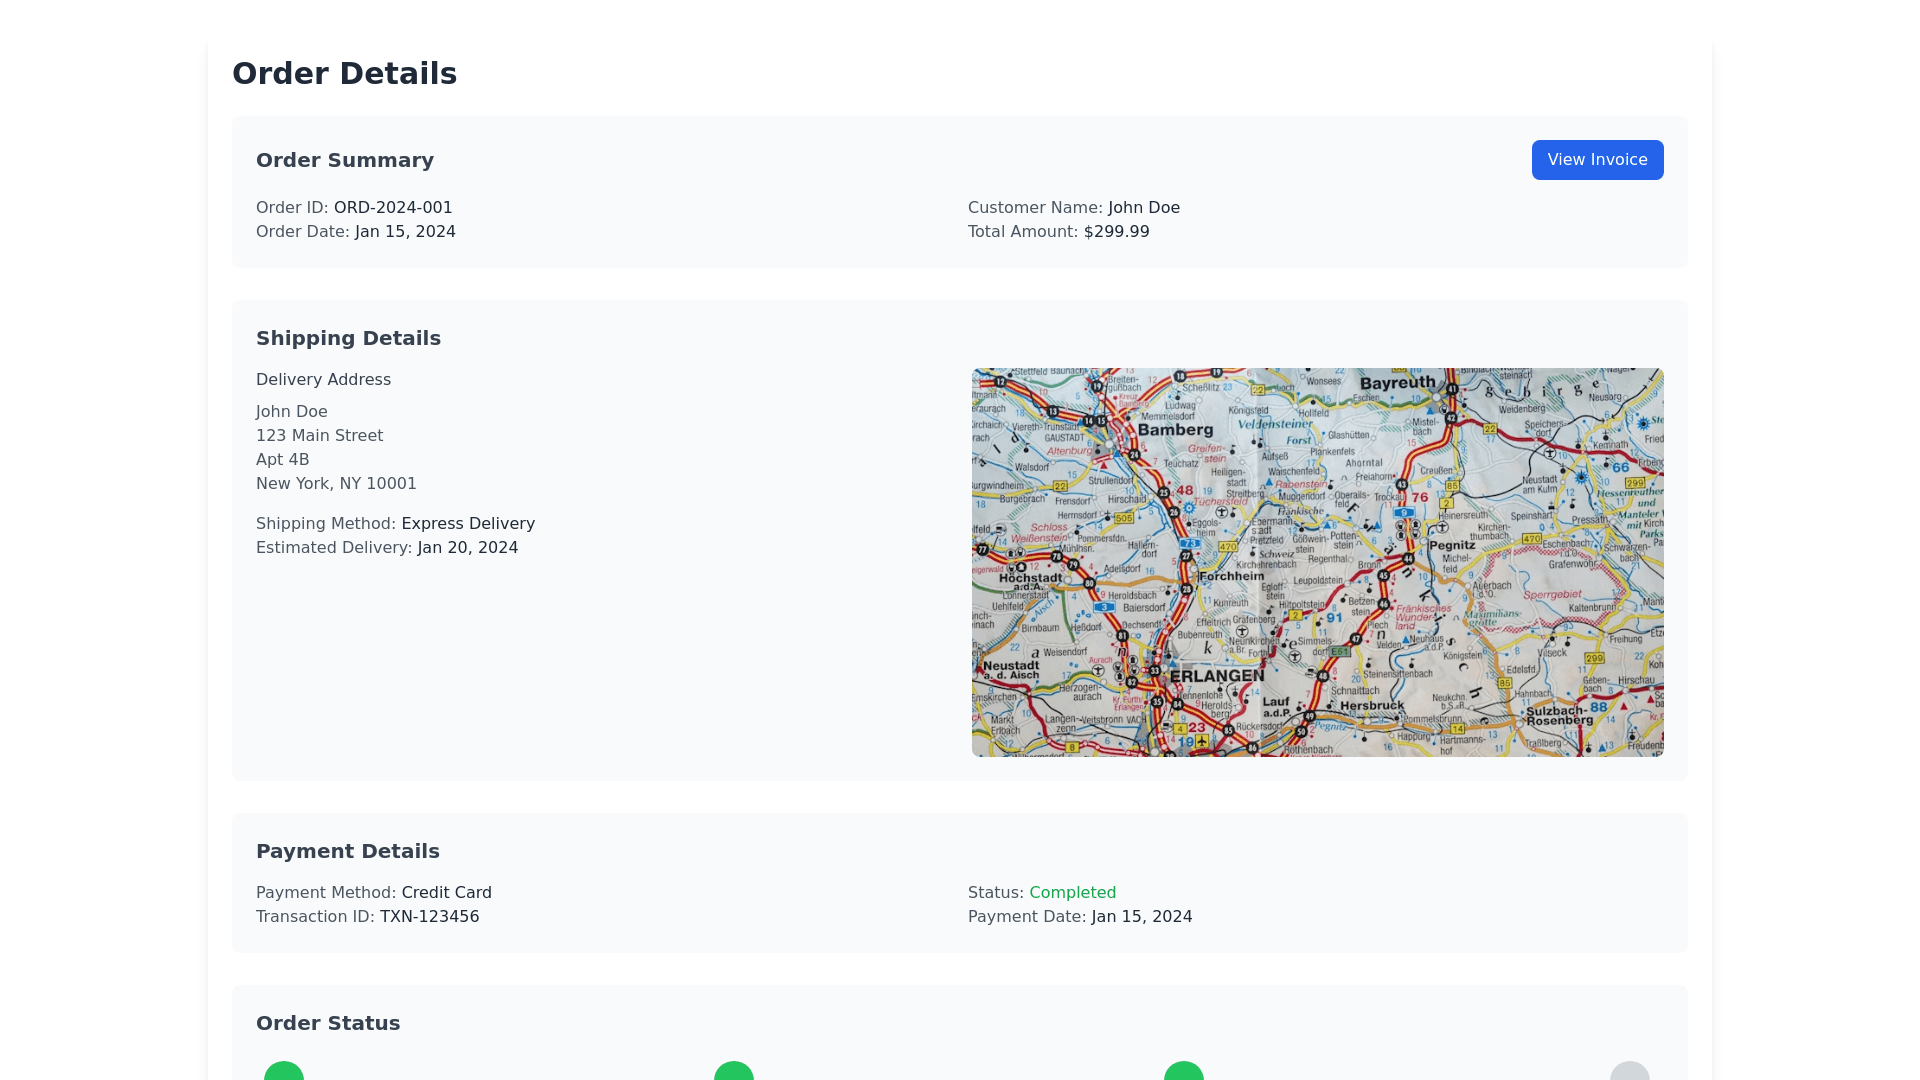
Task: Click the Order ID ORD-2024-001 value
Action: pos(393,208)
